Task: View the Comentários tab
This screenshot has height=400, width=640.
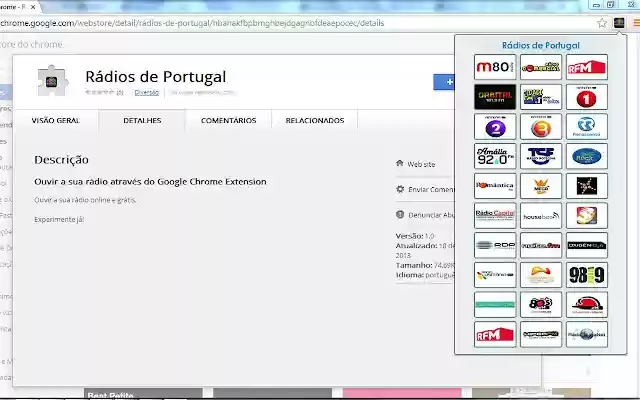Action: click(x=229, y=120)
